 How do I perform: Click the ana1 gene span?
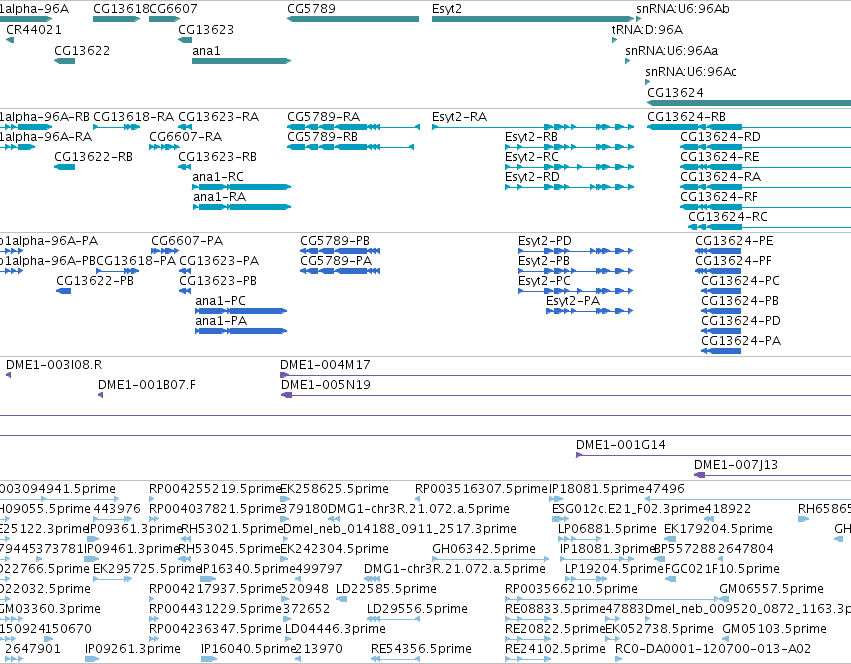[x=242, y=61]
